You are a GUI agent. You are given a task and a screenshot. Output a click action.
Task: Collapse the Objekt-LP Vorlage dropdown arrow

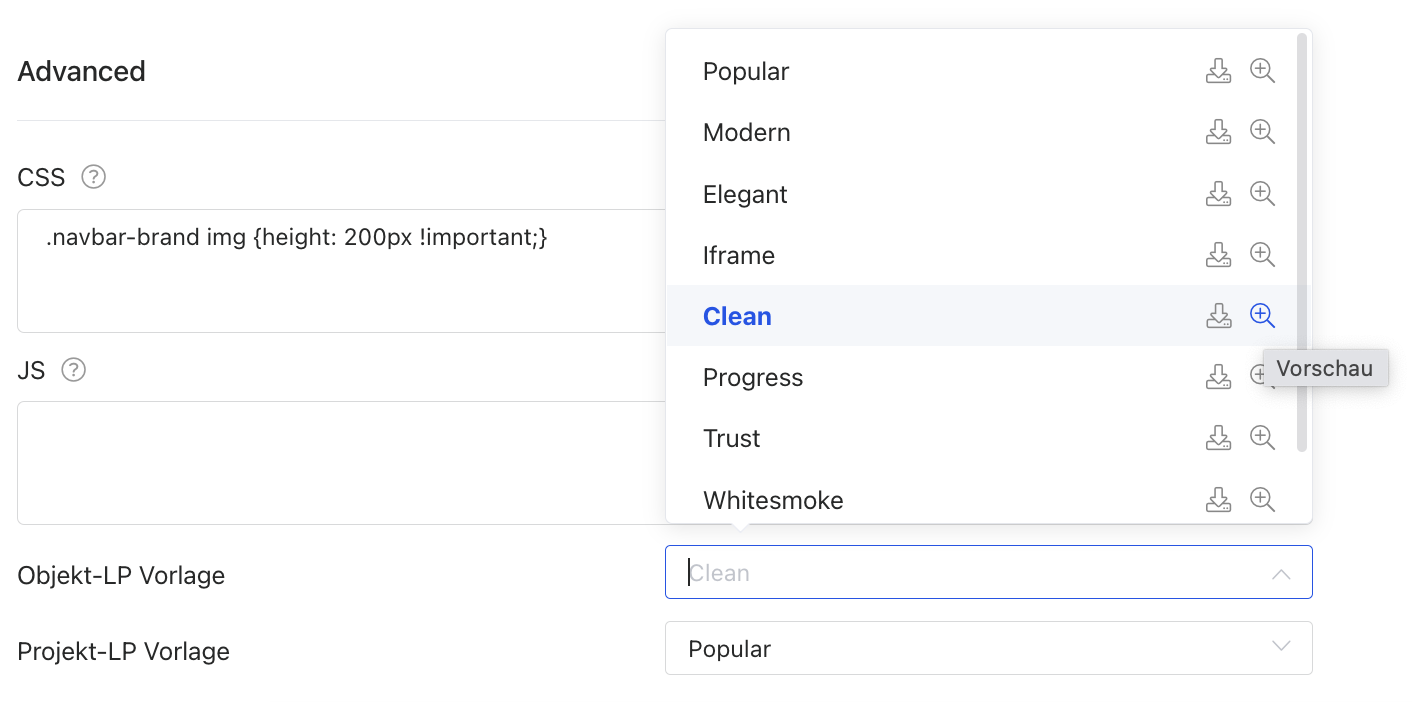pos(1281,574)
